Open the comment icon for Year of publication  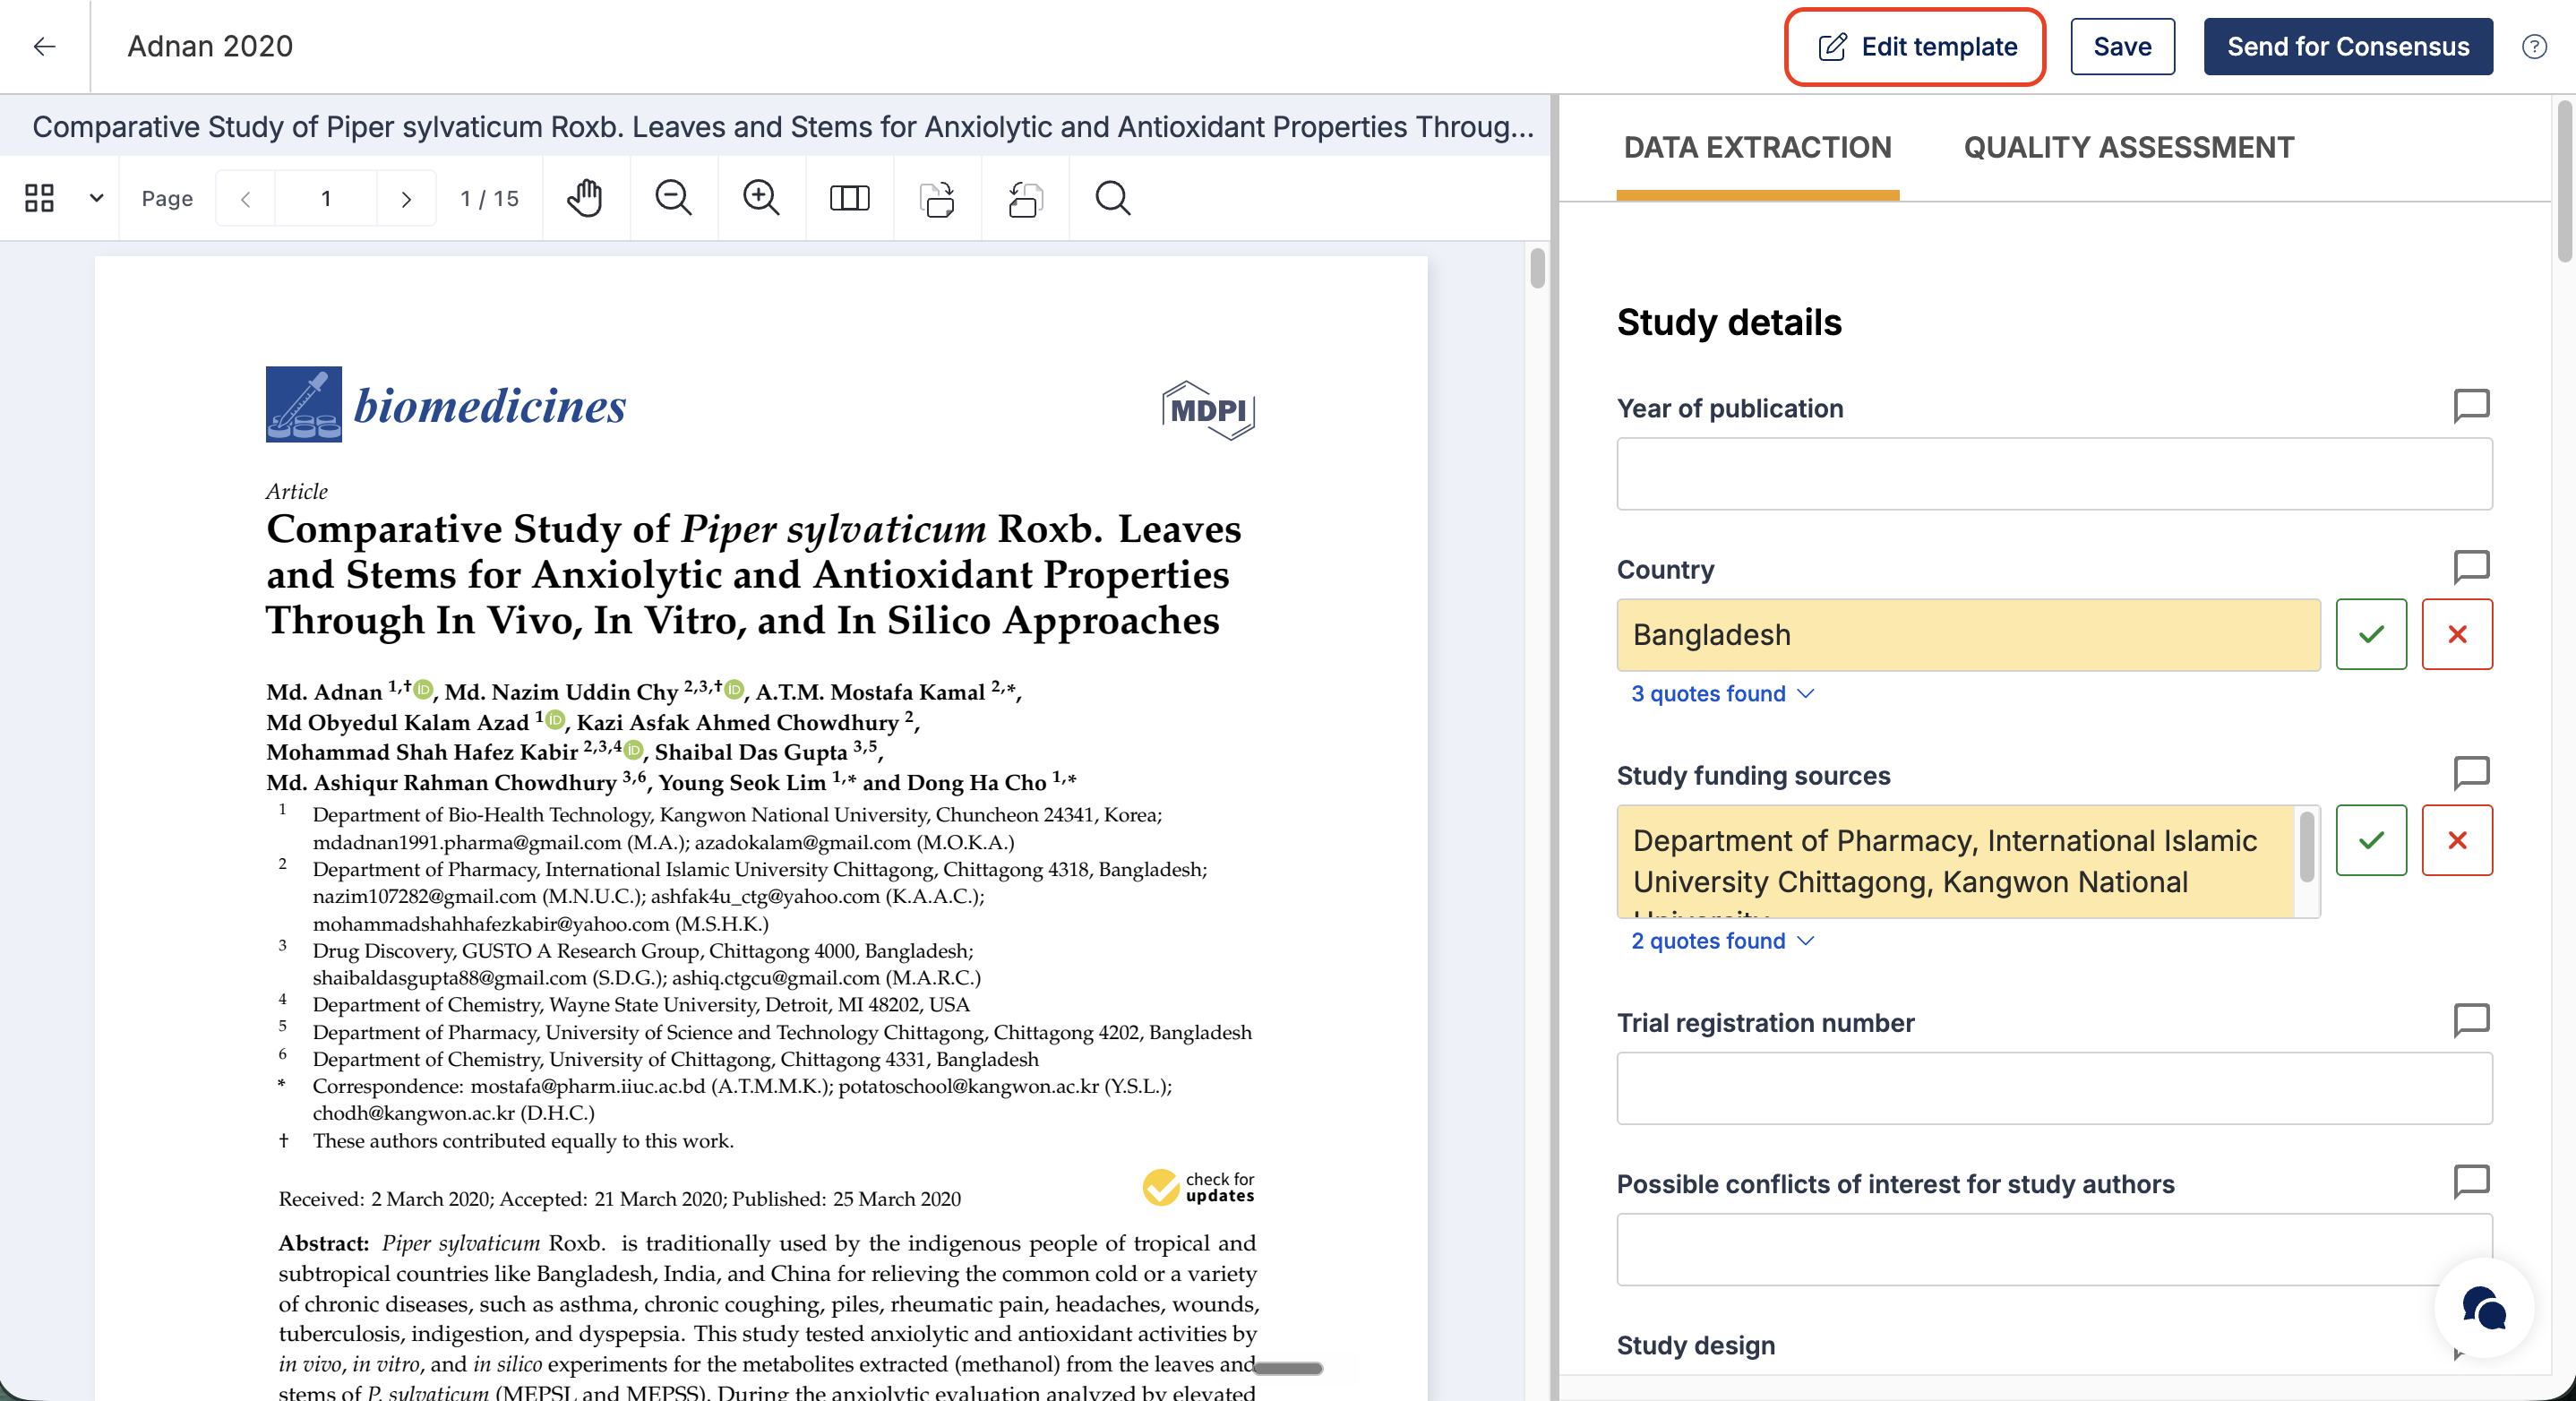(x=2471, y=406)
